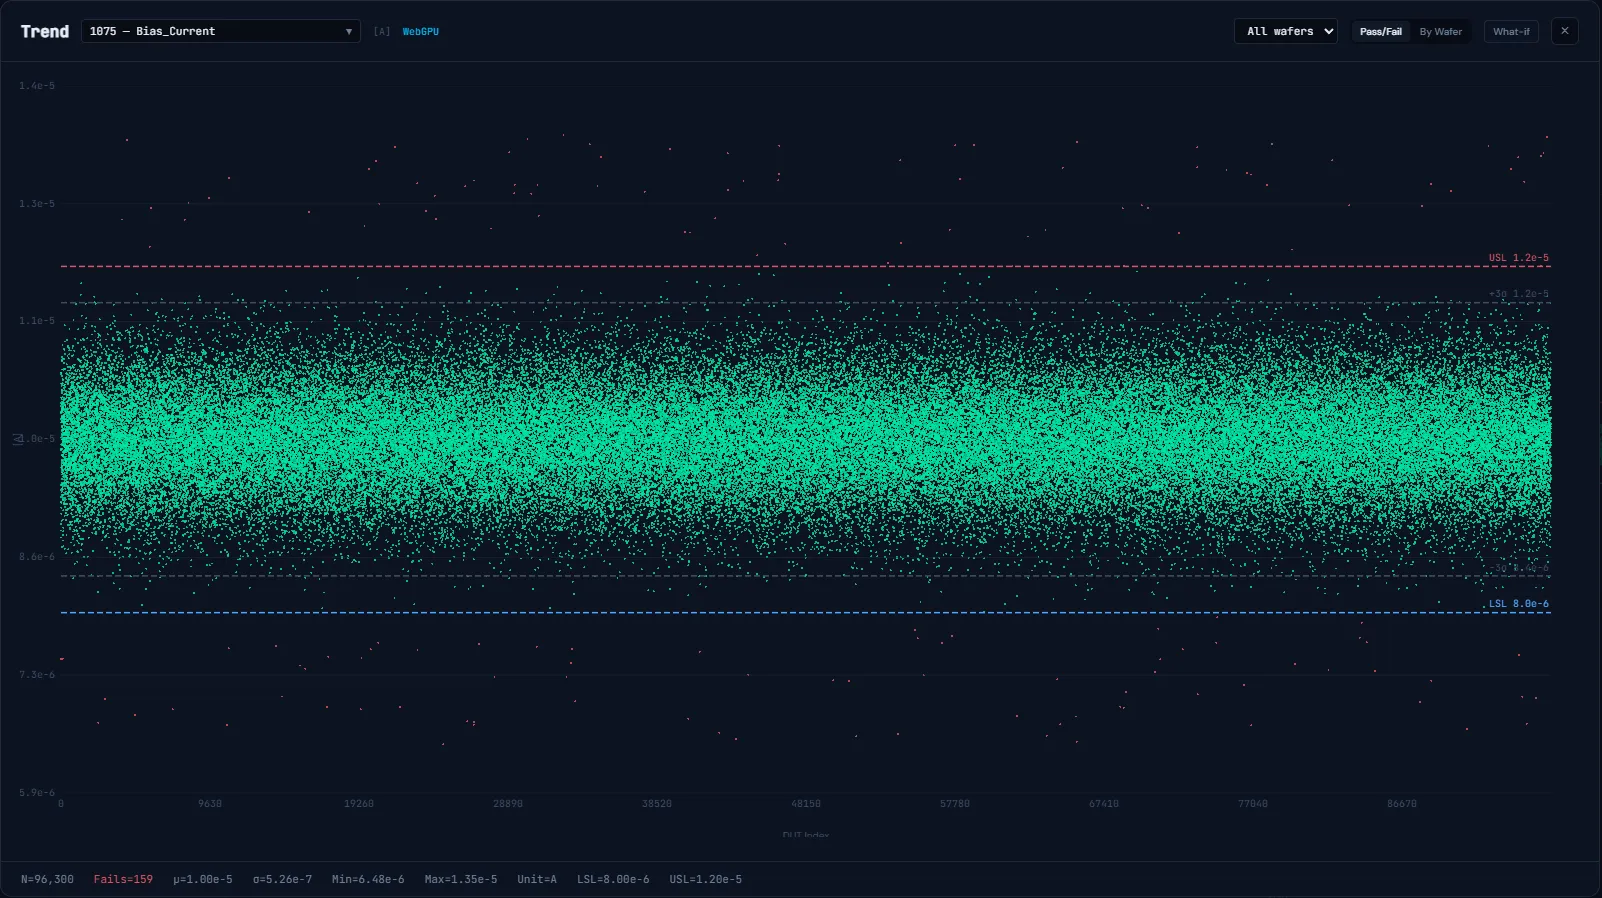
Task: Click the N=96,300 status entry
Action: pos(47,880)
